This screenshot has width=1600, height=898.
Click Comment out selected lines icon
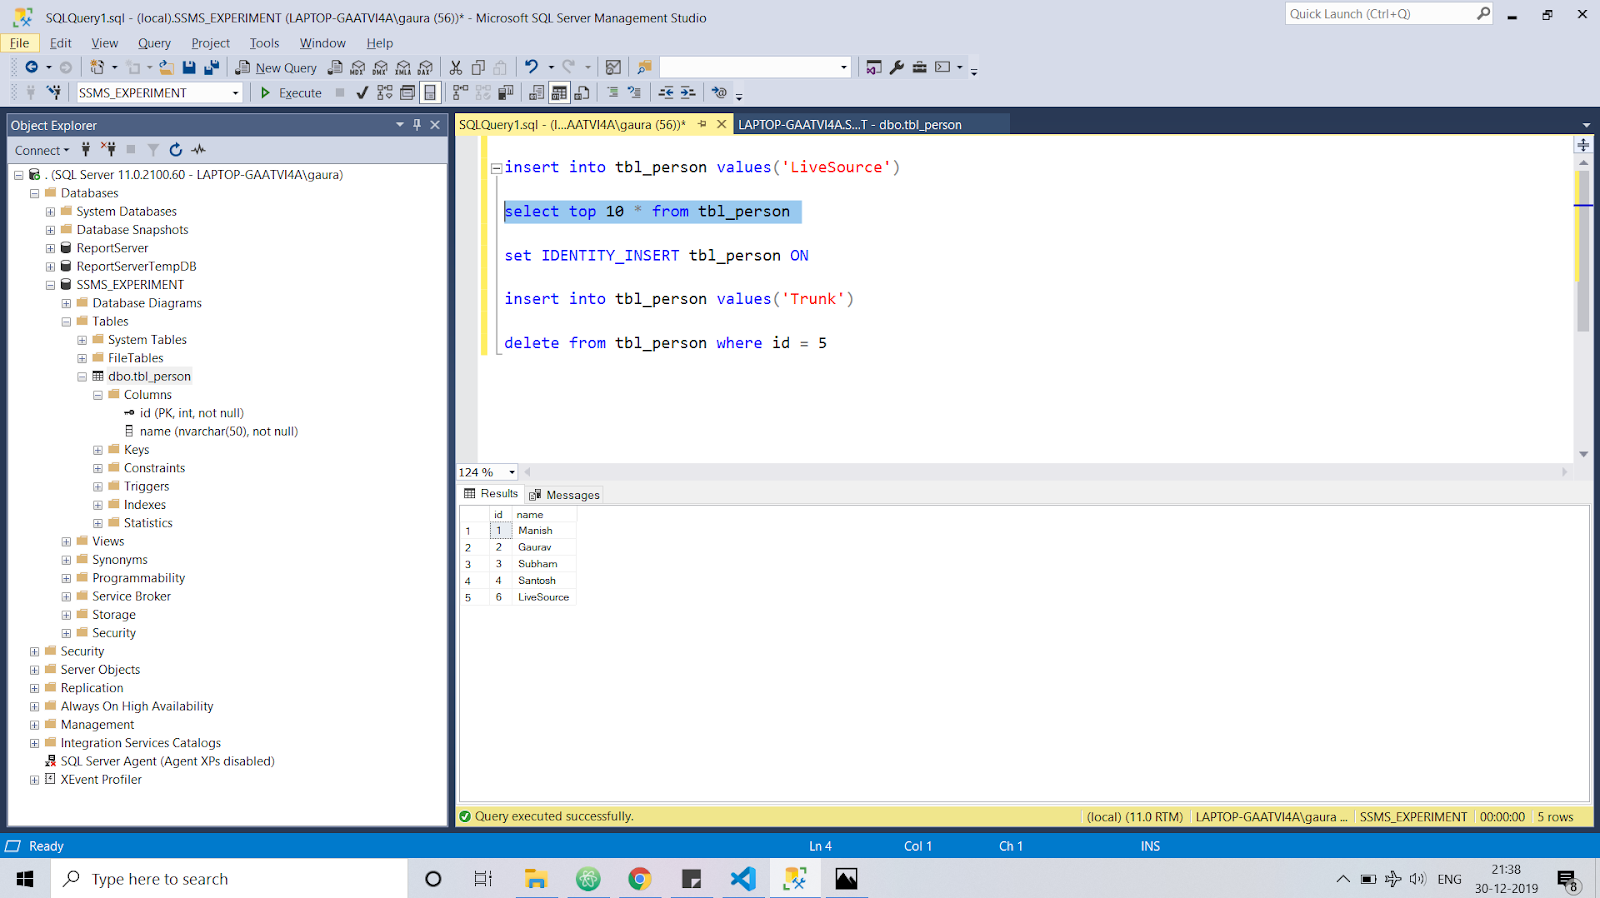pyautogui.click(x=613, y=93)
